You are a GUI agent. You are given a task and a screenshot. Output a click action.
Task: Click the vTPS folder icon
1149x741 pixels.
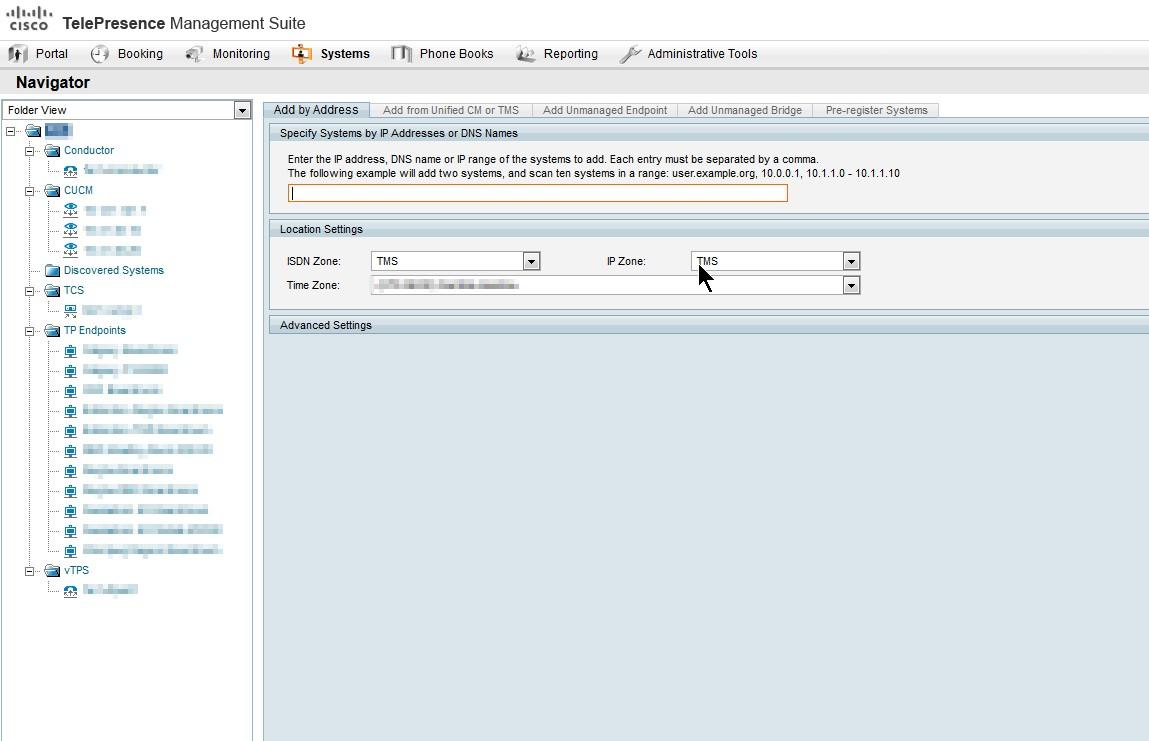click(x=52, y=570)
